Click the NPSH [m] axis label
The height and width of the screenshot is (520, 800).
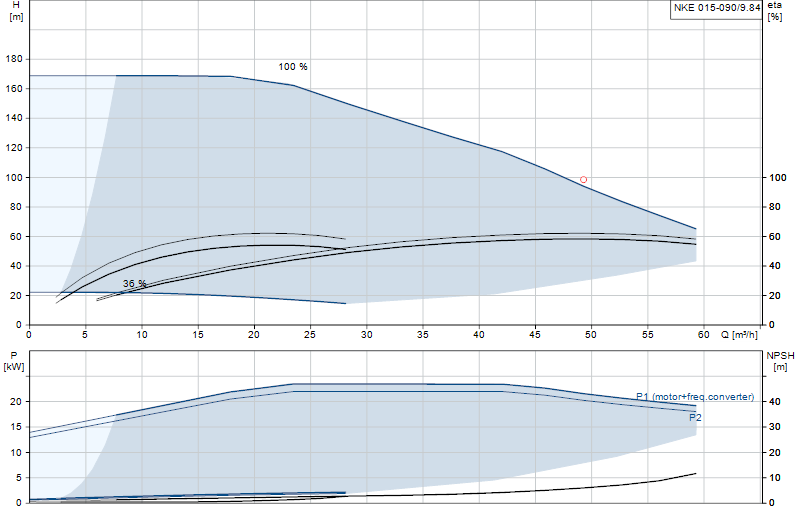tap(780, 361)
